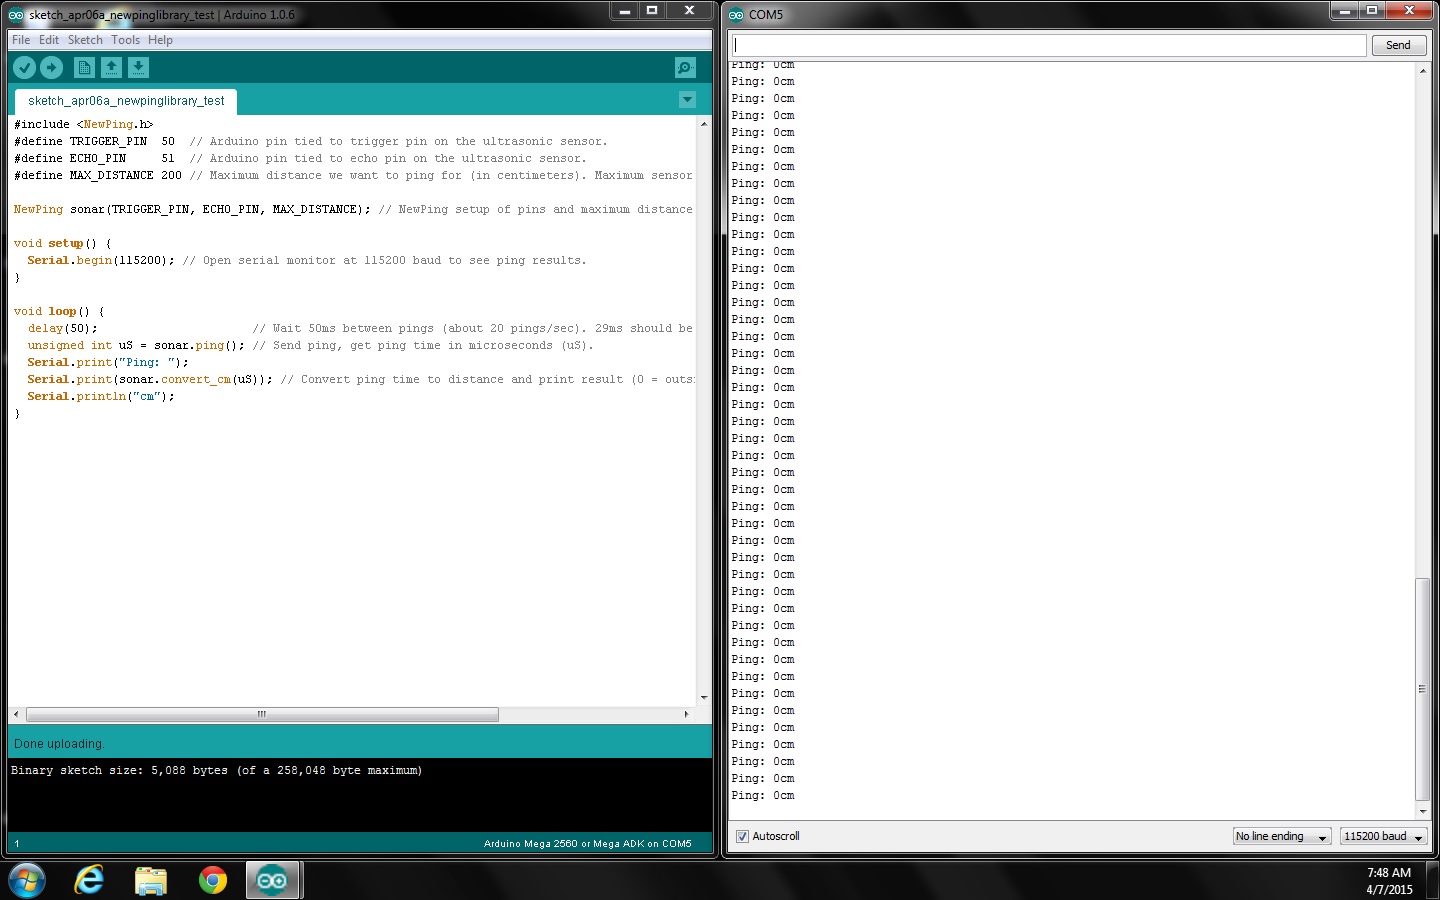Viewport: 1440px width, 900px height.
Task: Launch Internet Explorer from the taskbar
Action: (x=89, y=880)
